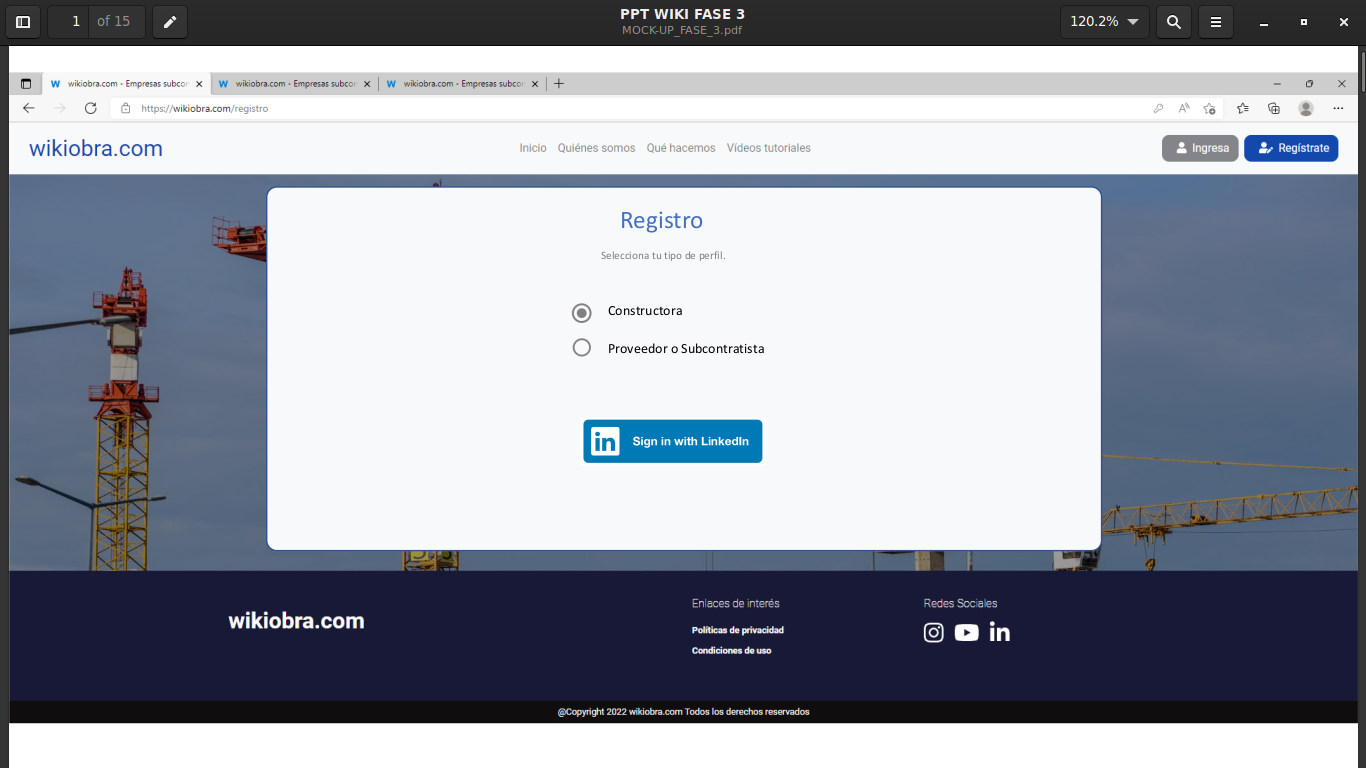
Task: Go to Videos tutoriales in navigation
Action: [x=768, y=148]
